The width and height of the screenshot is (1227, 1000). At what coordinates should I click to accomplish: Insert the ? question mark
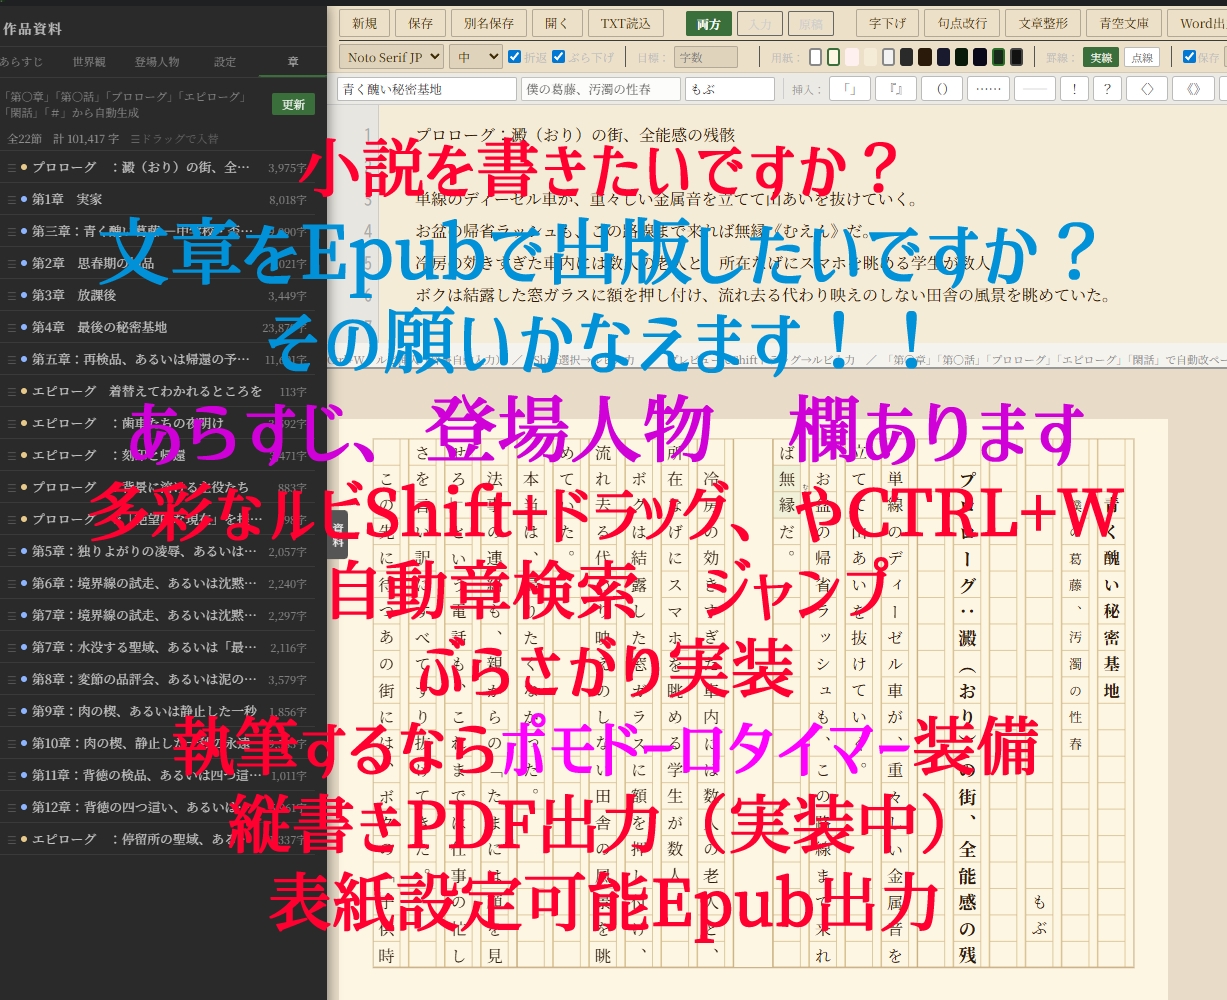[1106, 89]
